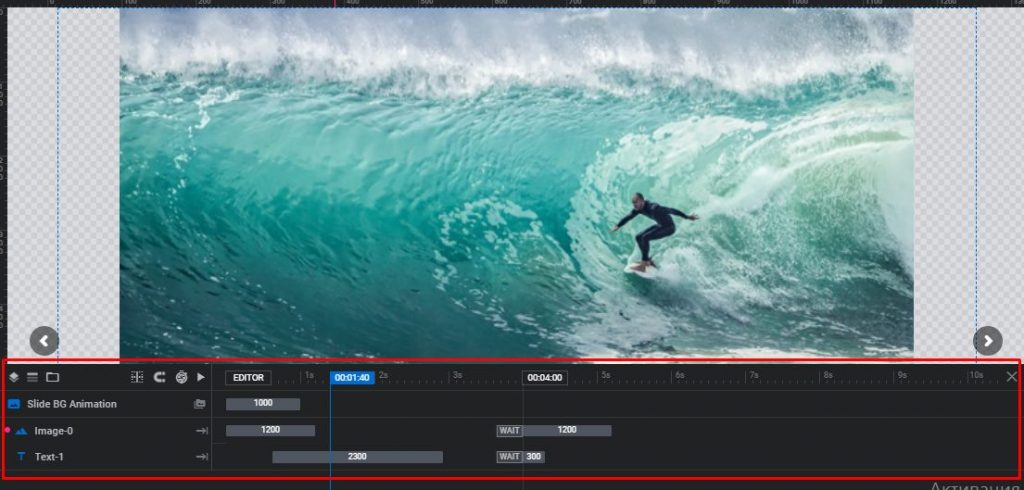
Task: Play the slide animation preview
Action: [x=201, y=377]
